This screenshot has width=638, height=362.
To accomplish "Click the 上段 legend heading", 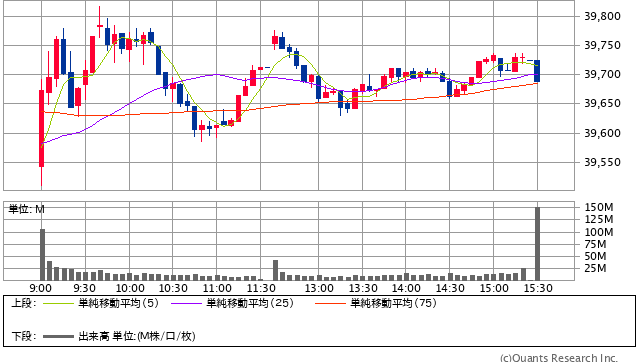I will click(24, 303).
